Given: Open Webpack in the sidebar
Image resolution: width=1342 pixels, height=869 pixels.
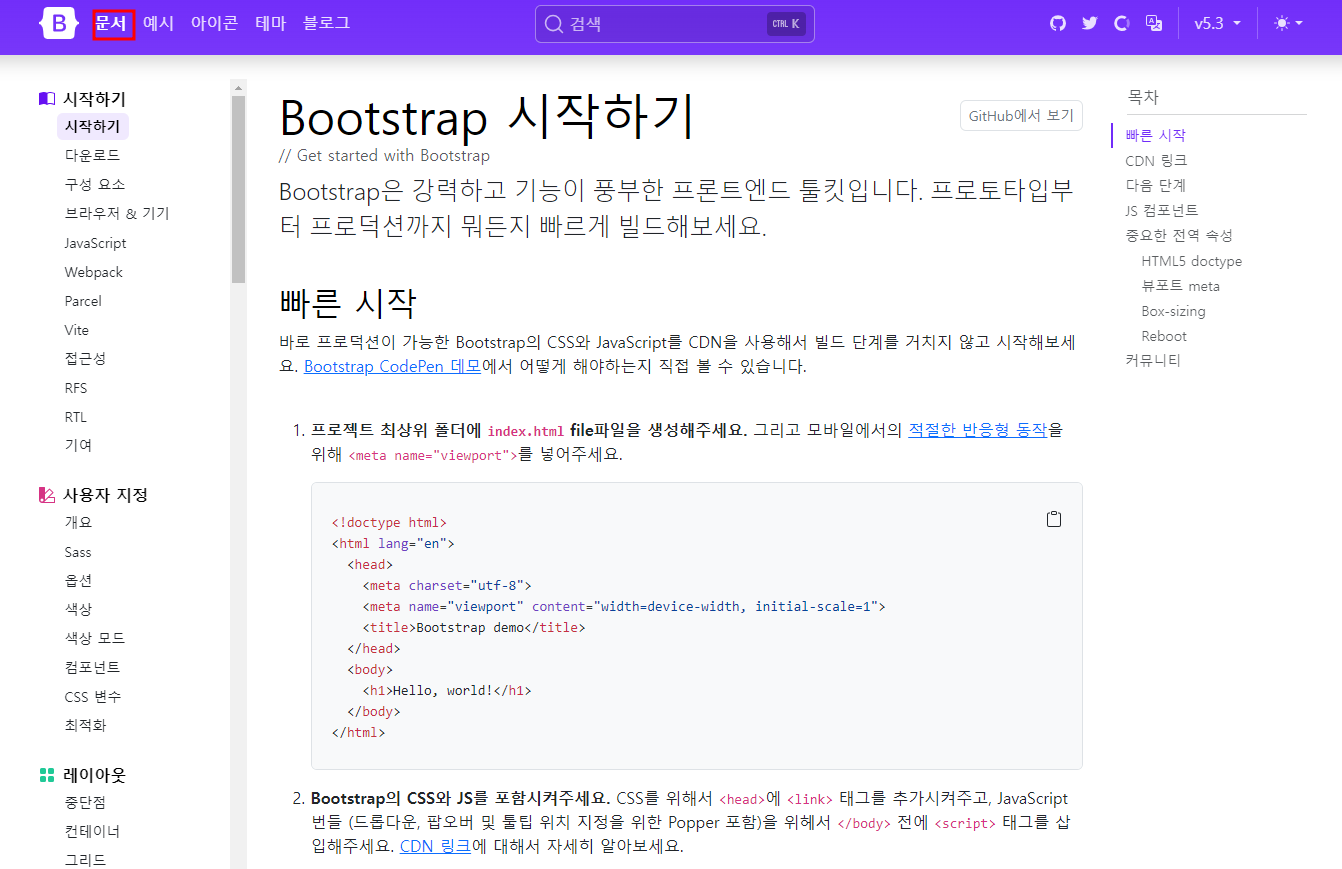Looking at the screenshot, I should 93,272.
